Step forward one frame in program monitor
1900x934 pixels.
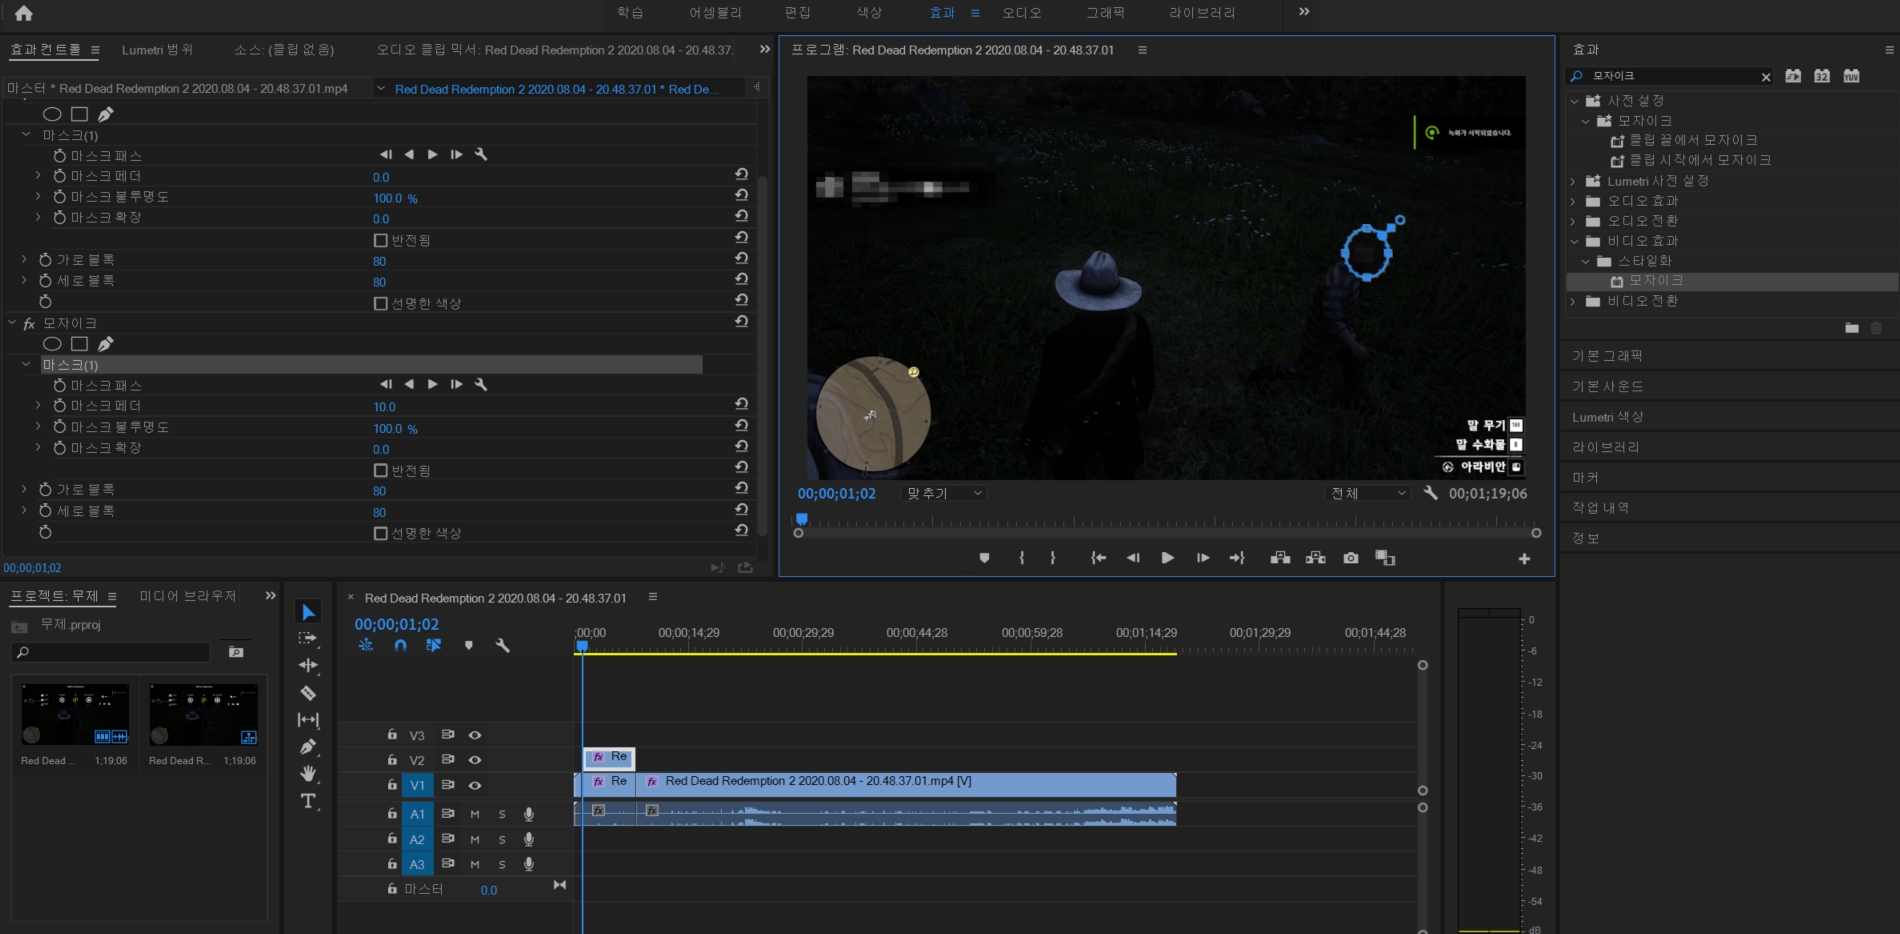pos(1203,558)
